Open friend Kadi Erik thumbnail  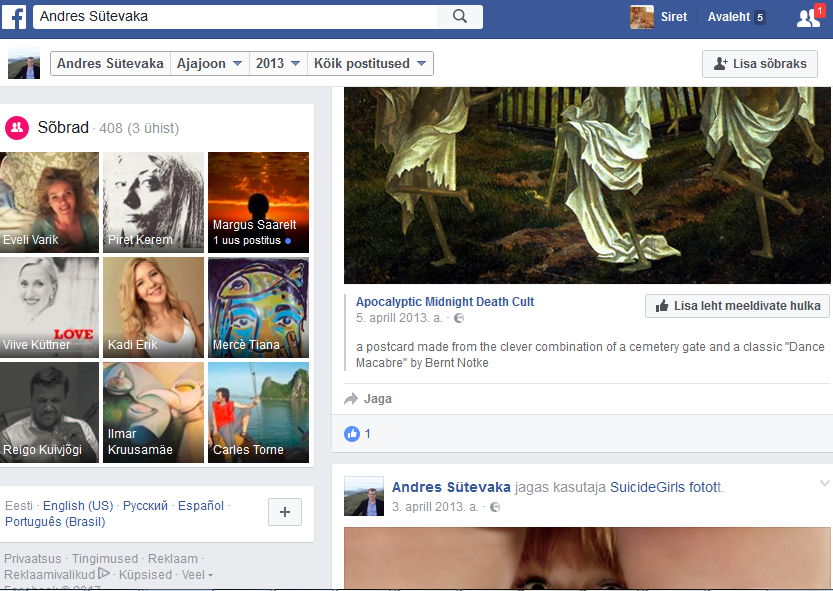(x=153, y=307)
